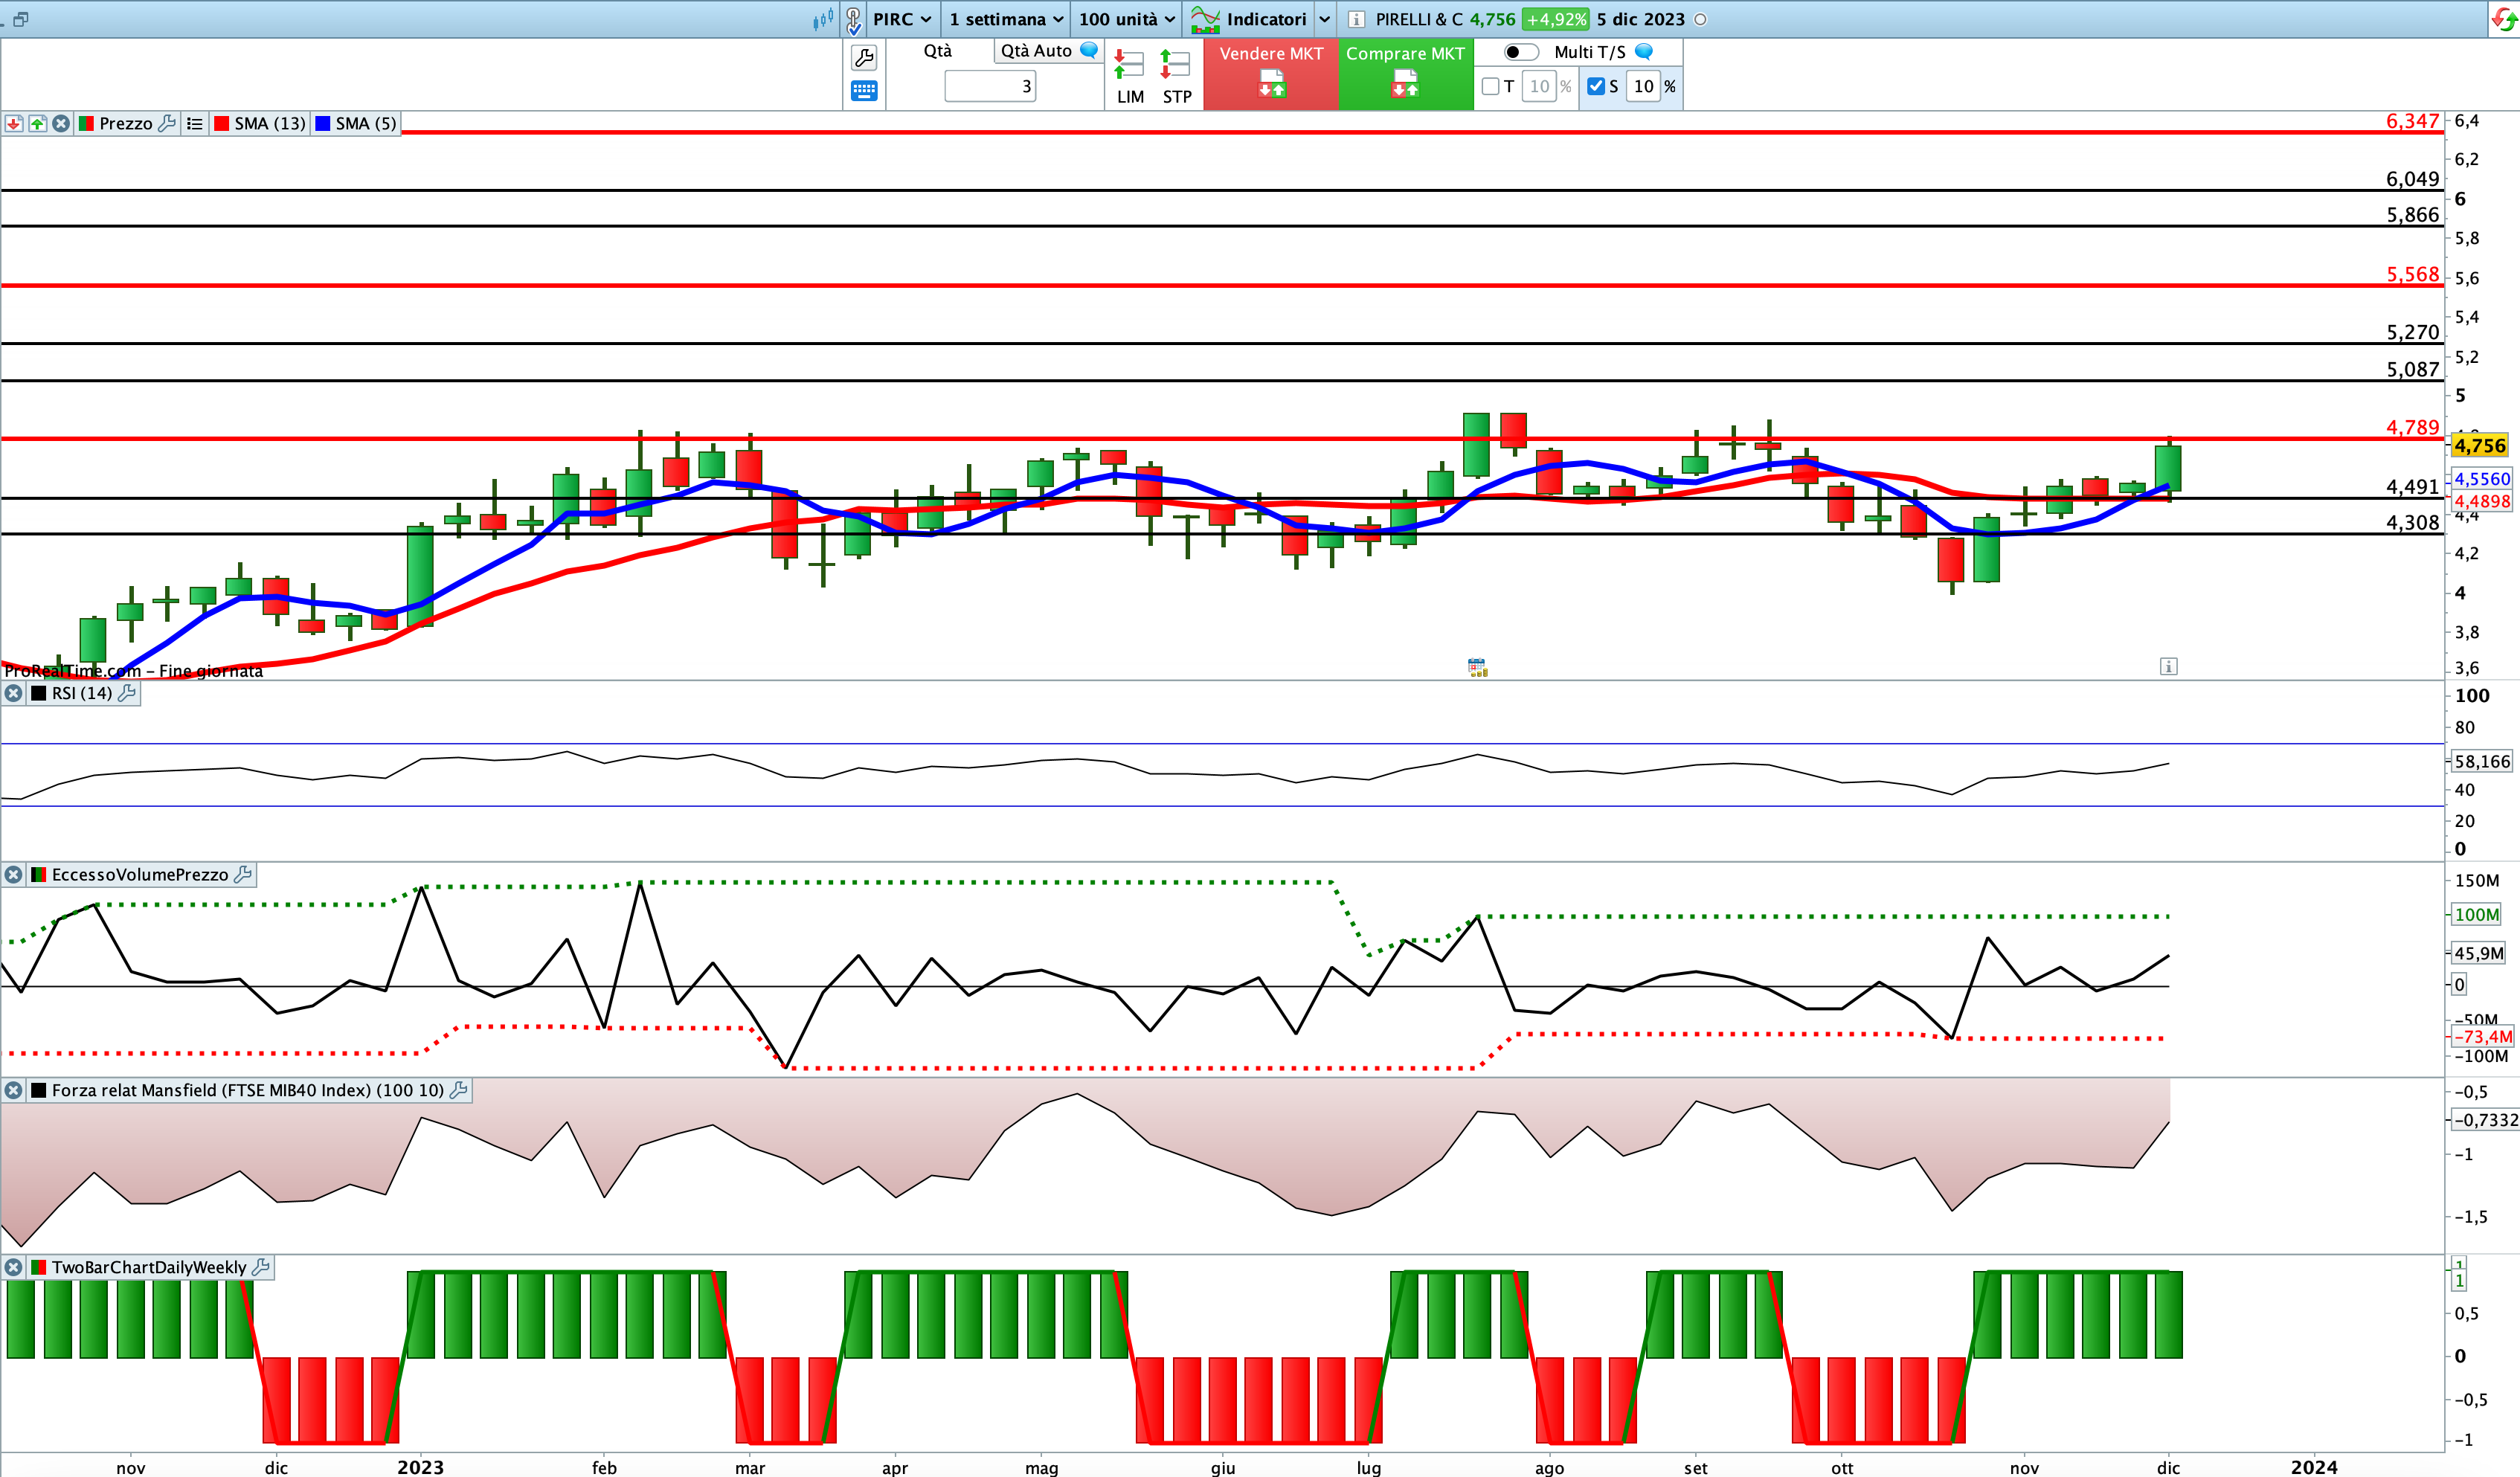Click the linked-chart paperclip icon
2520x1477 pixels.
[853, 19]
